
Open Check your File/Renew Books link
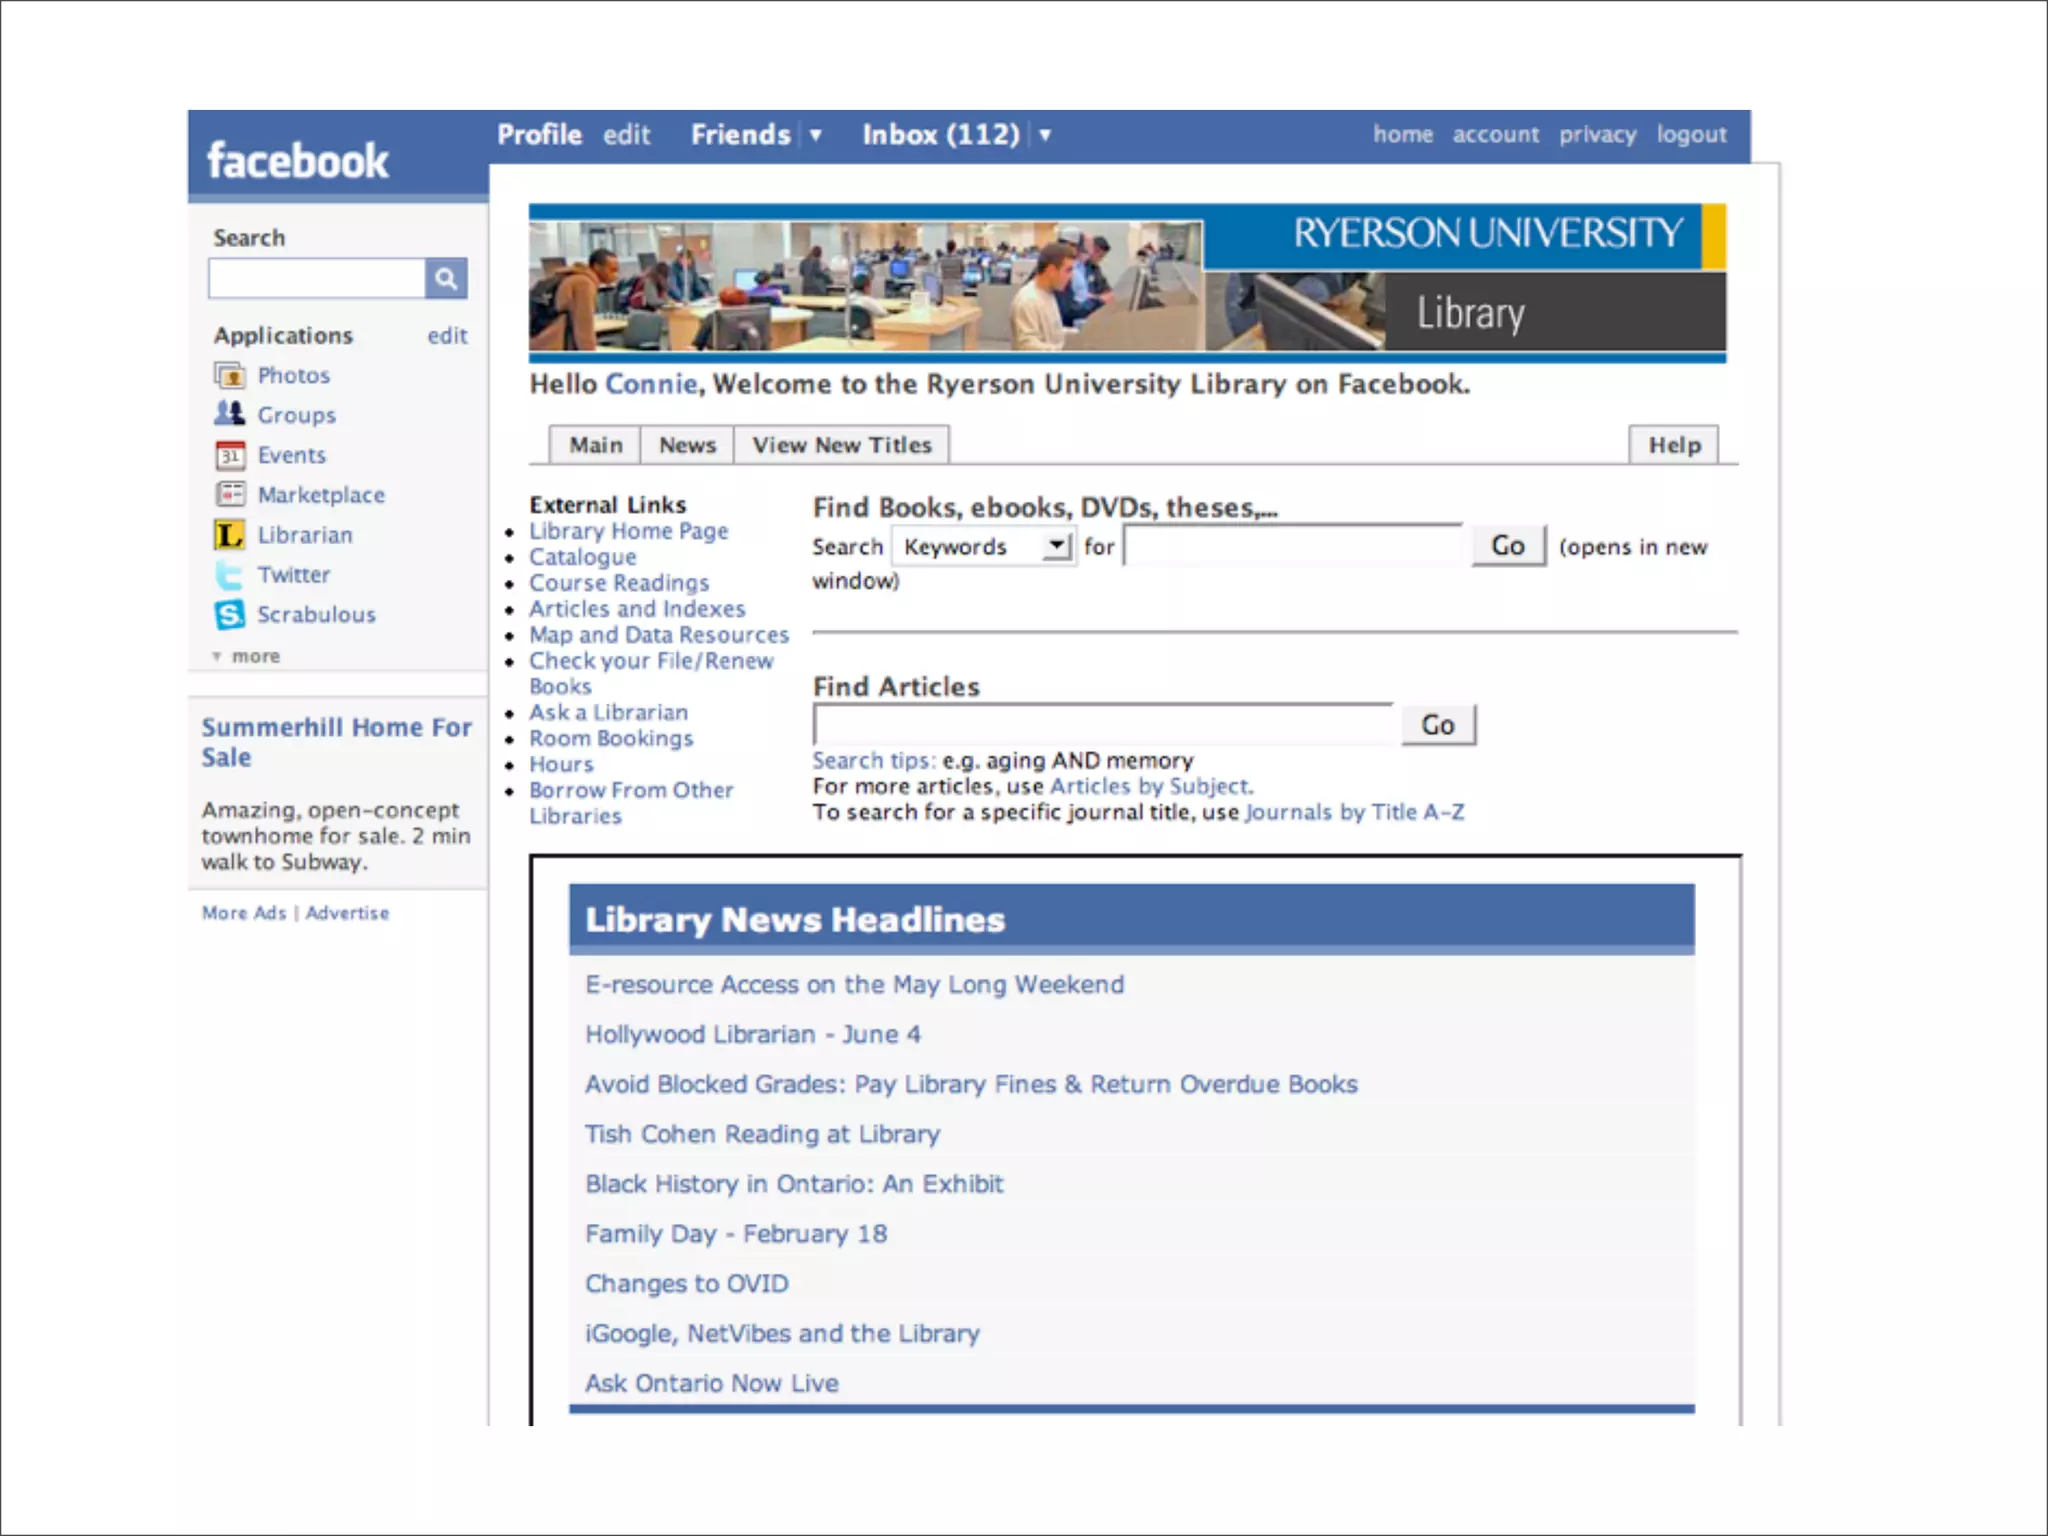tap(651, 673)
